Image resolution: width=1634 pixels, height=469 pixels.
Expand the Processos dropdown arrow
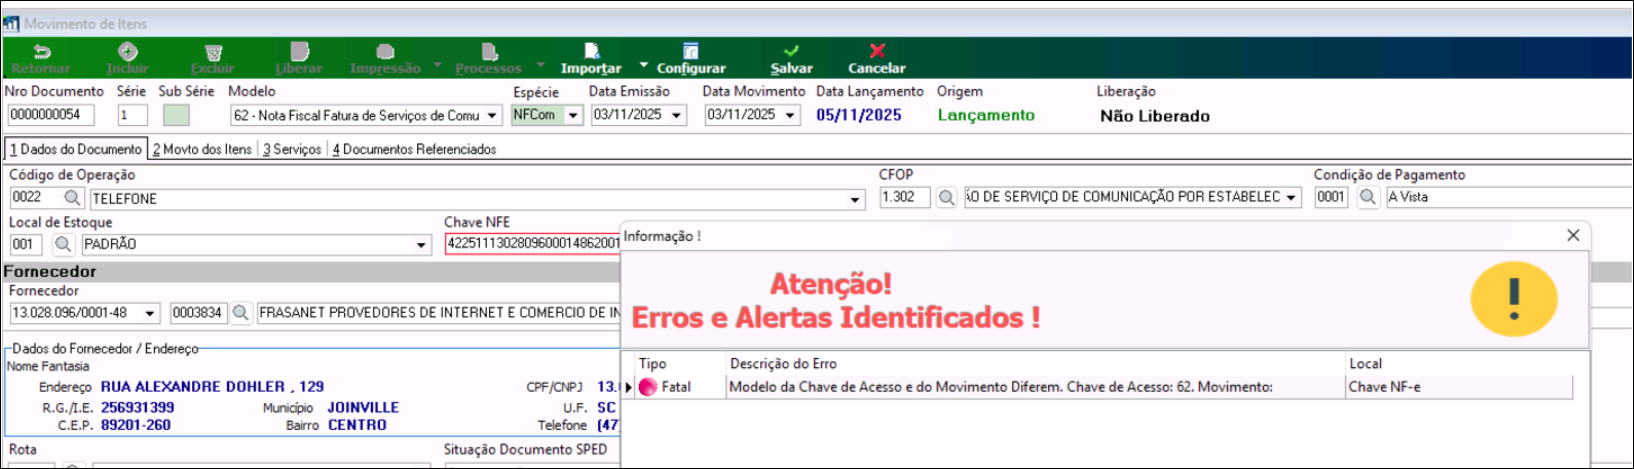pos(540,66)
